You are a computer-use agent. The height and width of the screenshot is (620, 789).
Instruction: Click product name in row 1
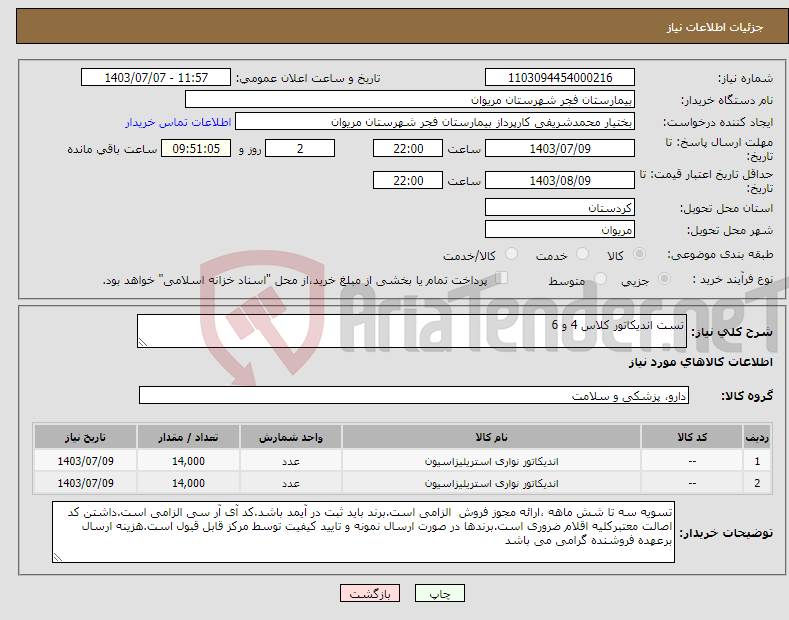491,461
